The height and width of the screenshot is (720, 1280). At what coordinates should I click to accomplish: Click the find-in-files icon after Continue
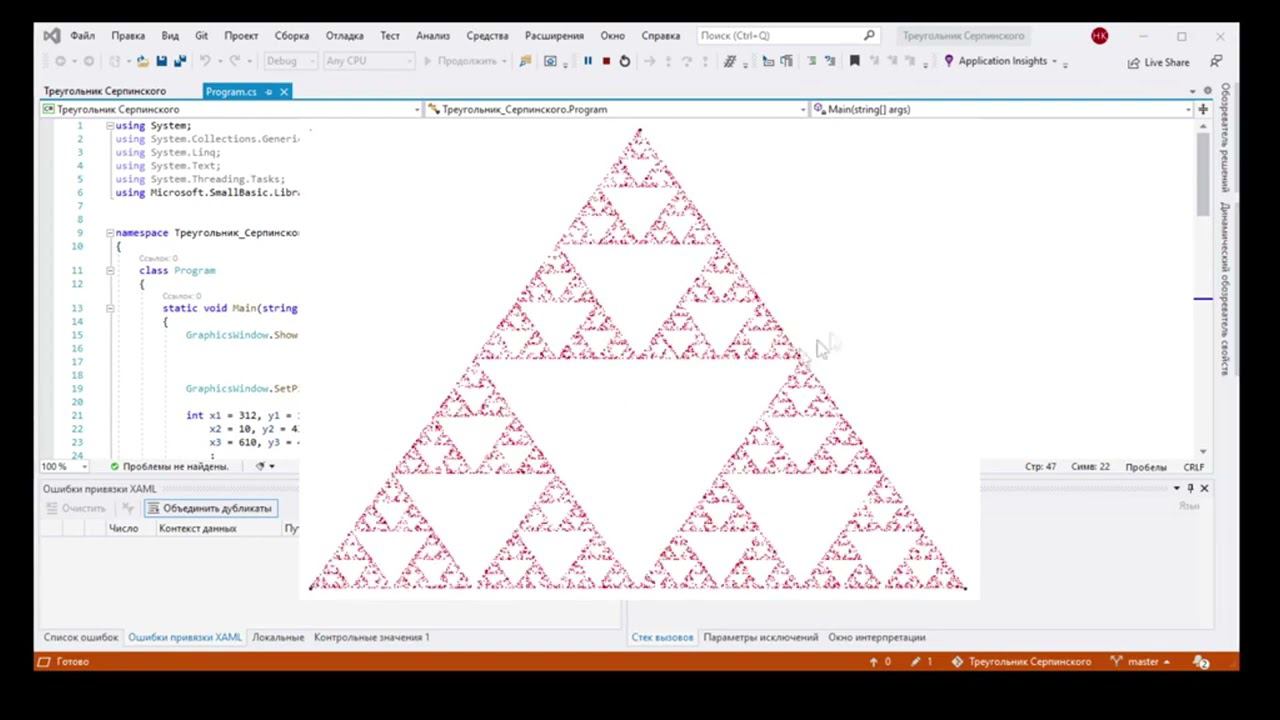pyautogui.click(x=525, y=61)
